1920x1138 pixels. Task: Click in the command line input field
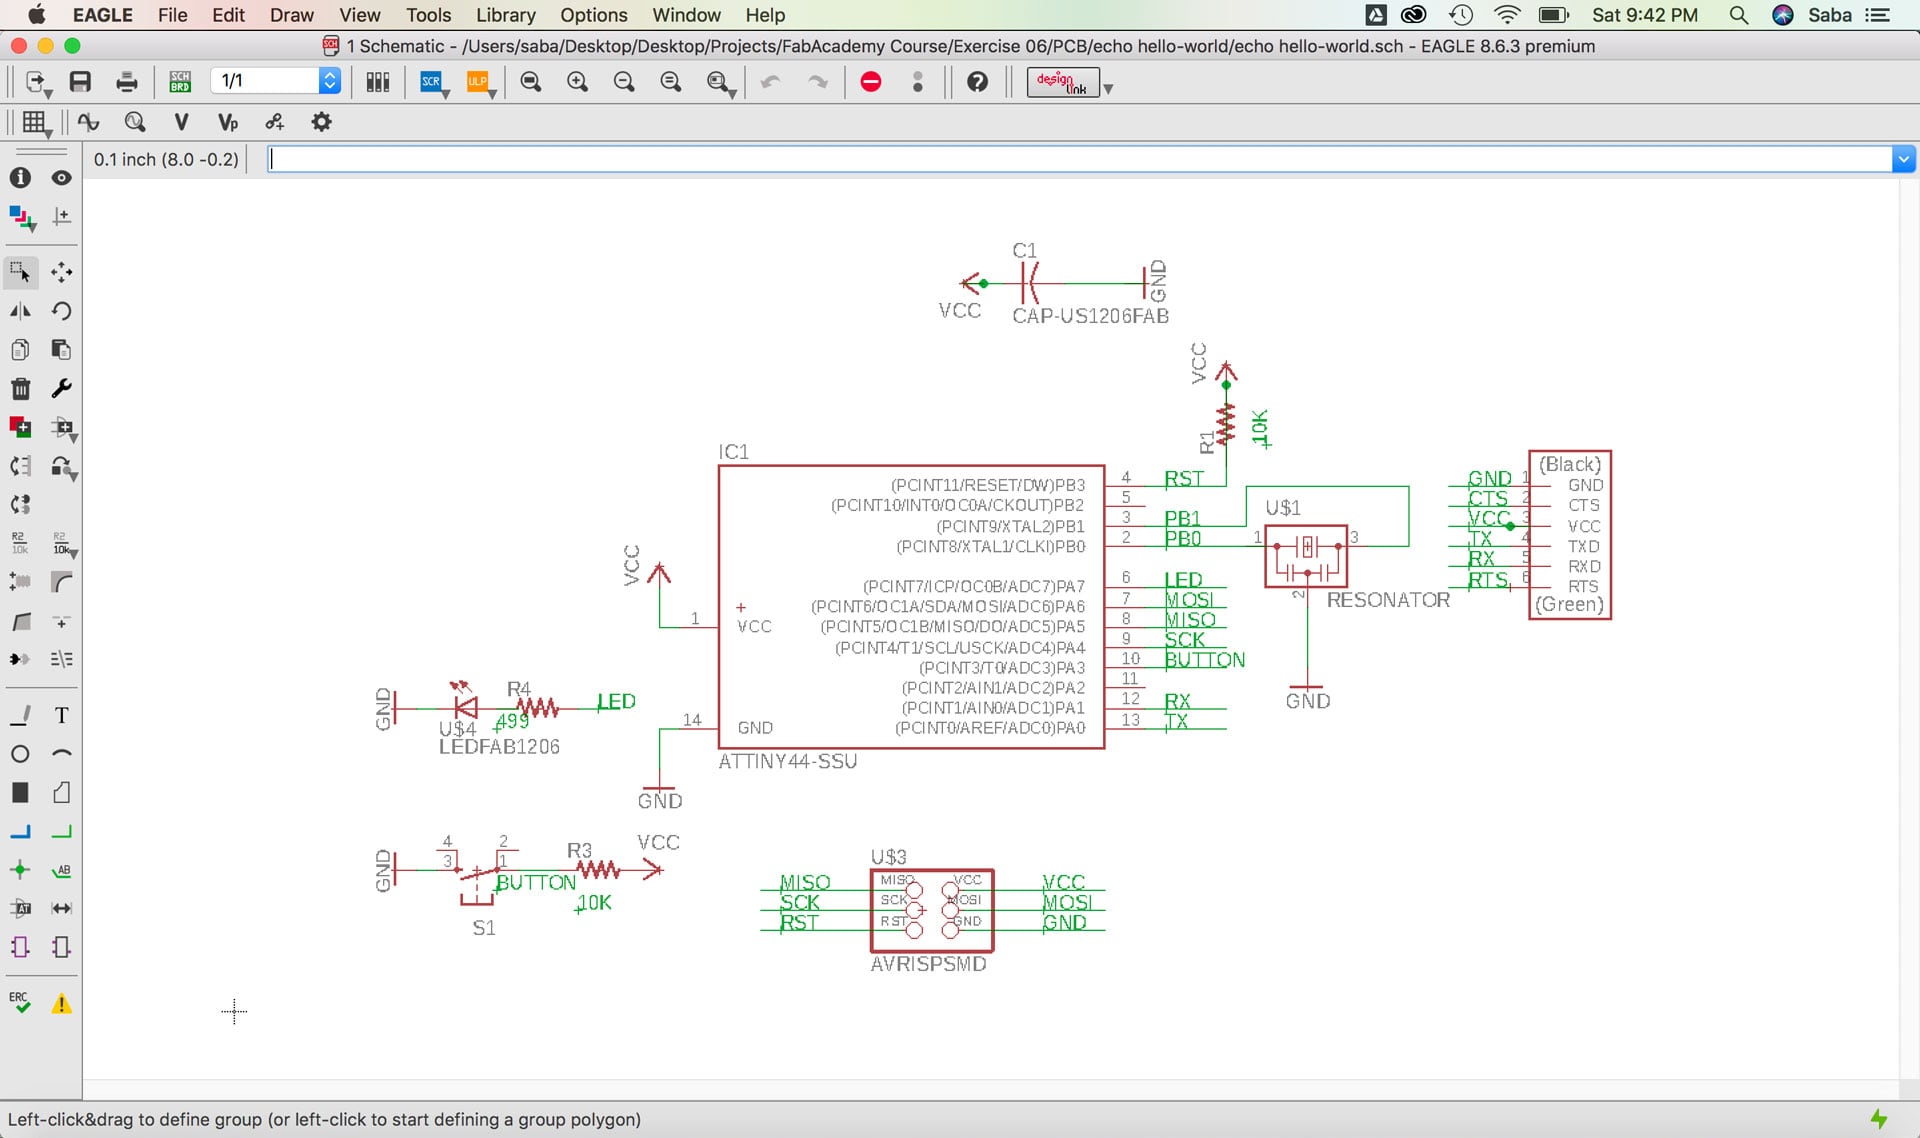click(x=1080, y=159)
